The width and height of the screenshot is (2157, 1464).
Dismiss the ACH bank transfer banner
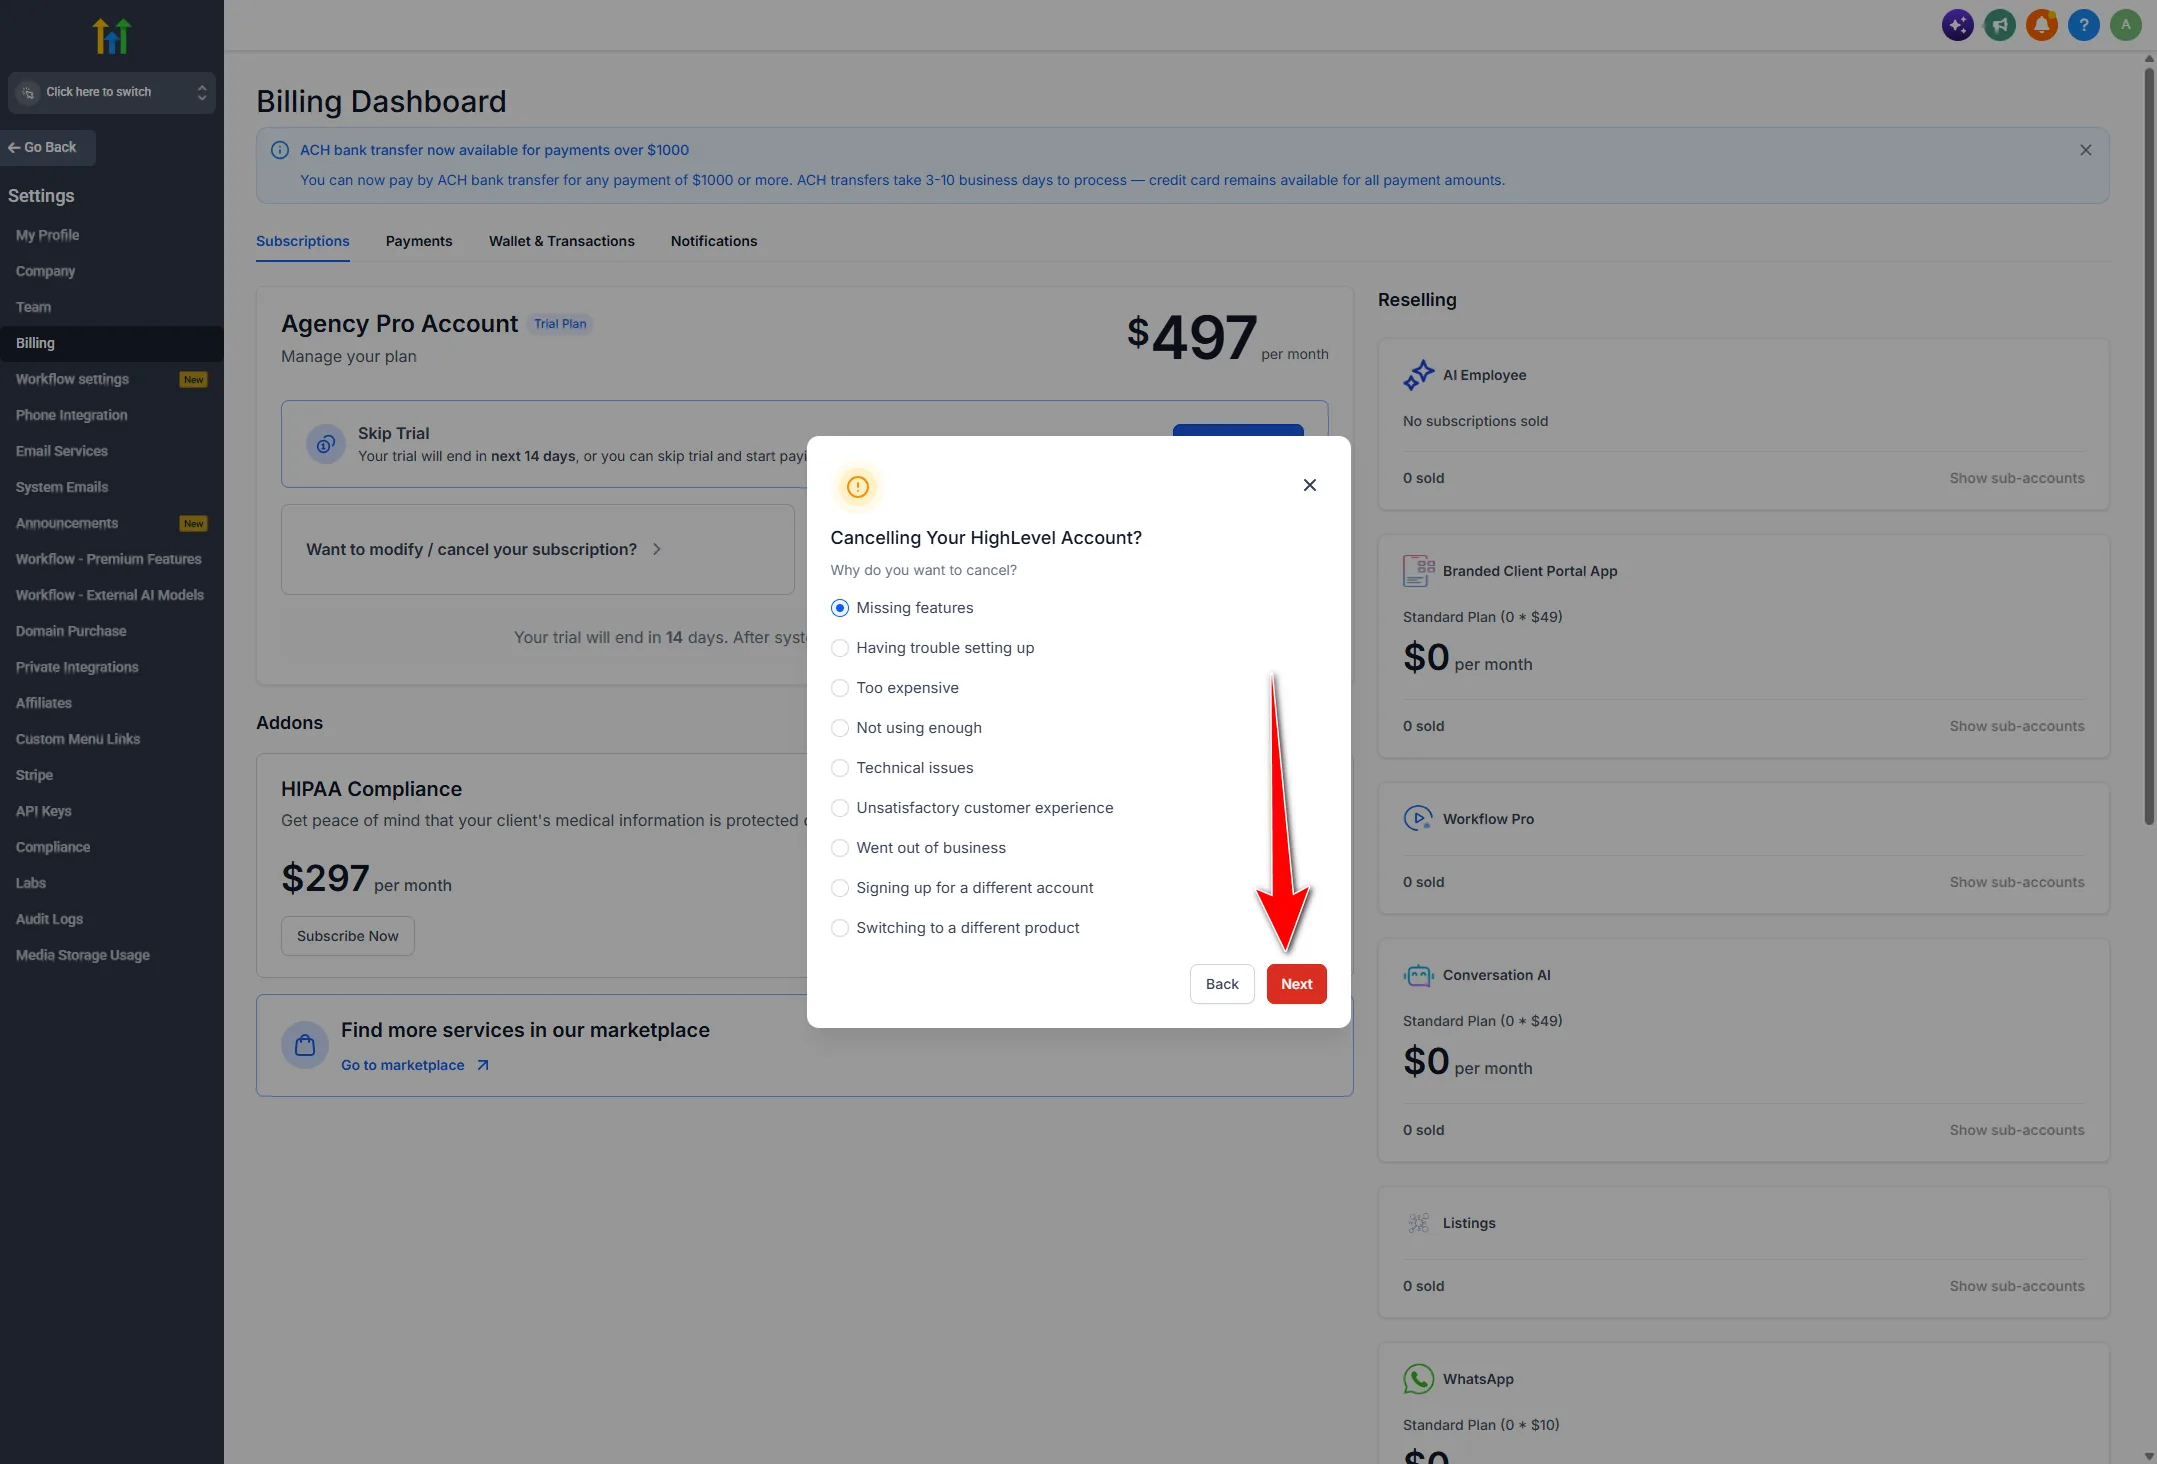(2085, 150)
